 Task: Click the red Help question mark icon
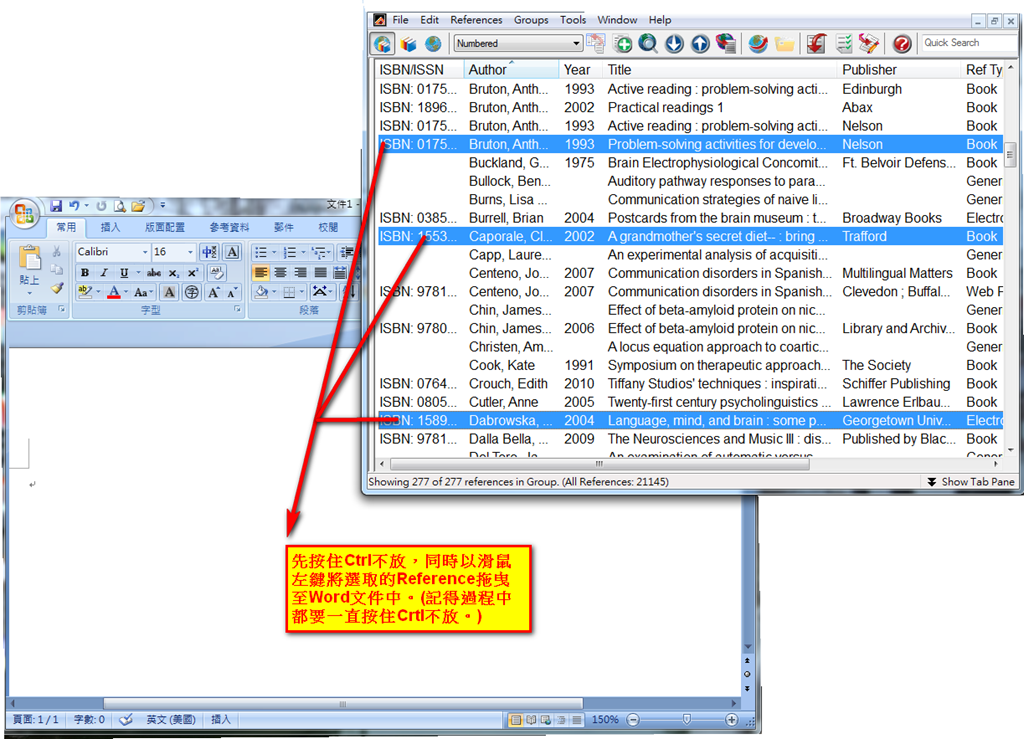tap(902, 44)
